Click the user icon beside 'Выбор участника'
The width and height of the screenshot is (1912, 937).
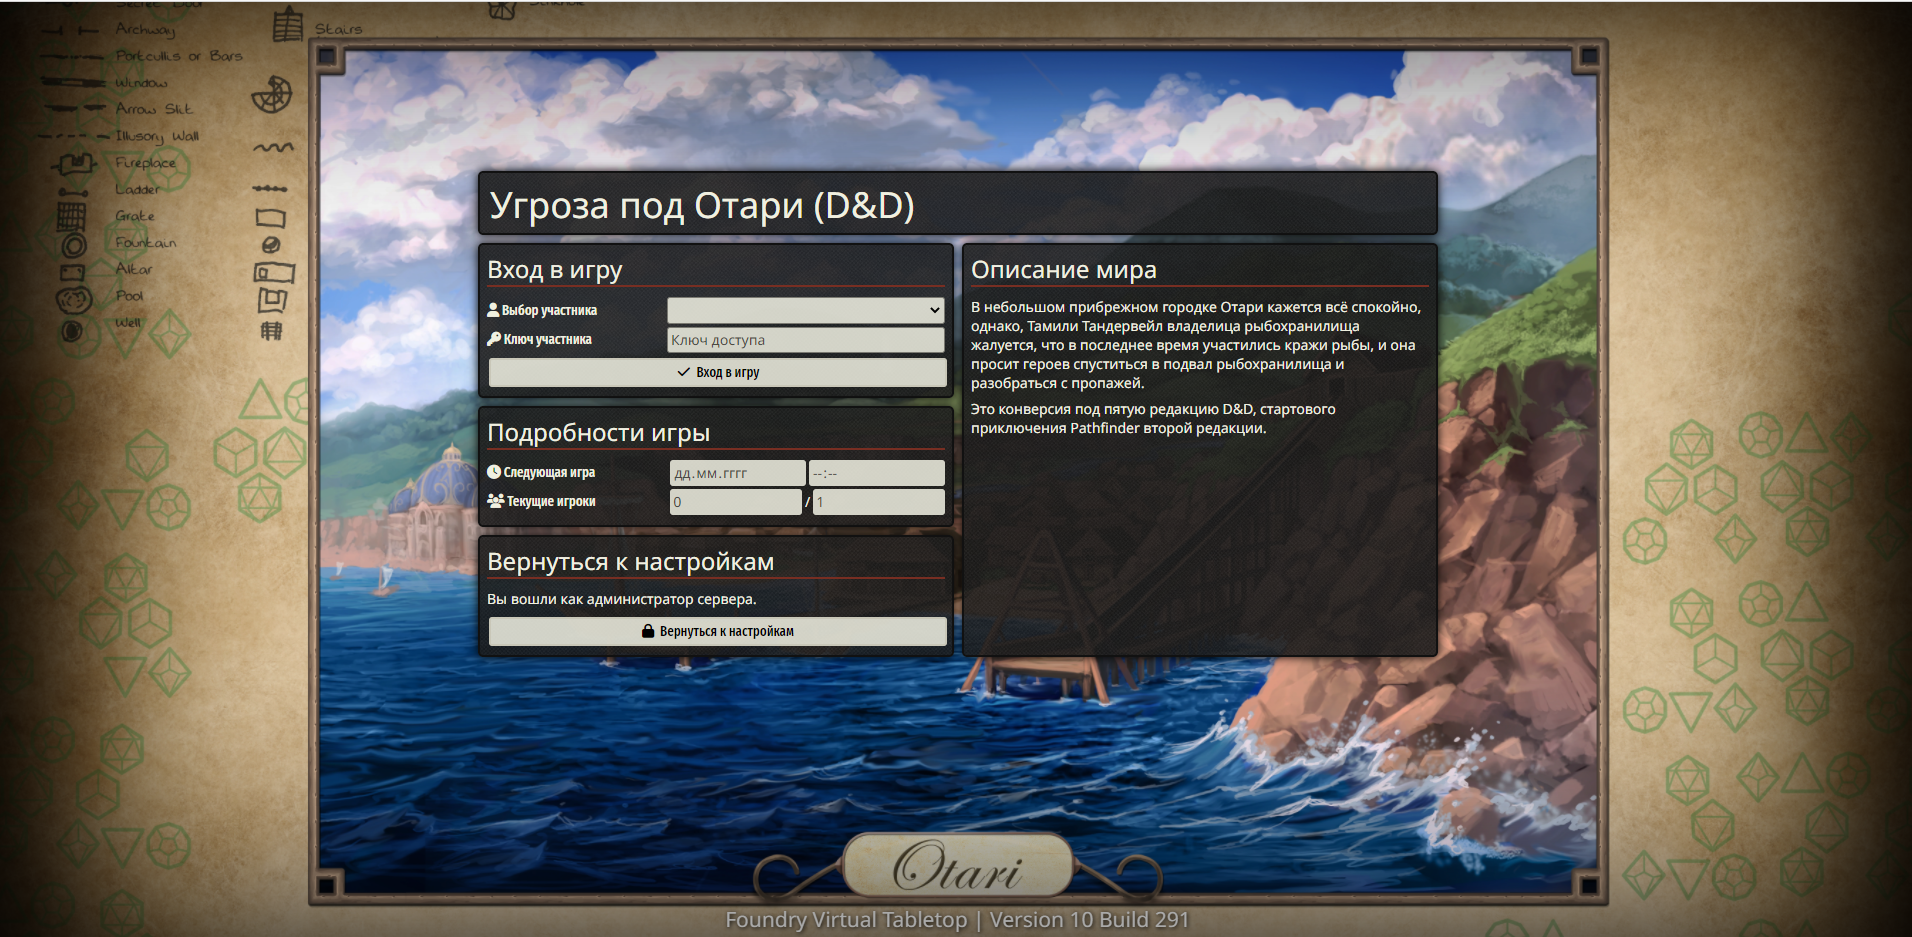[x=493, y=310]
